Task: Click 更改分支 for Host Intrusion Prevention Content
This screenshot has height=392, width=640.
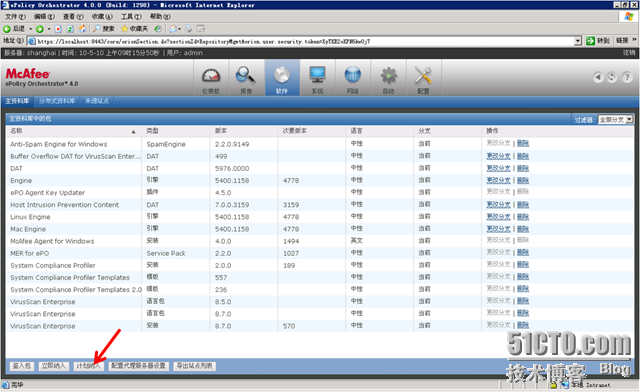Action: tap(498, 205)
